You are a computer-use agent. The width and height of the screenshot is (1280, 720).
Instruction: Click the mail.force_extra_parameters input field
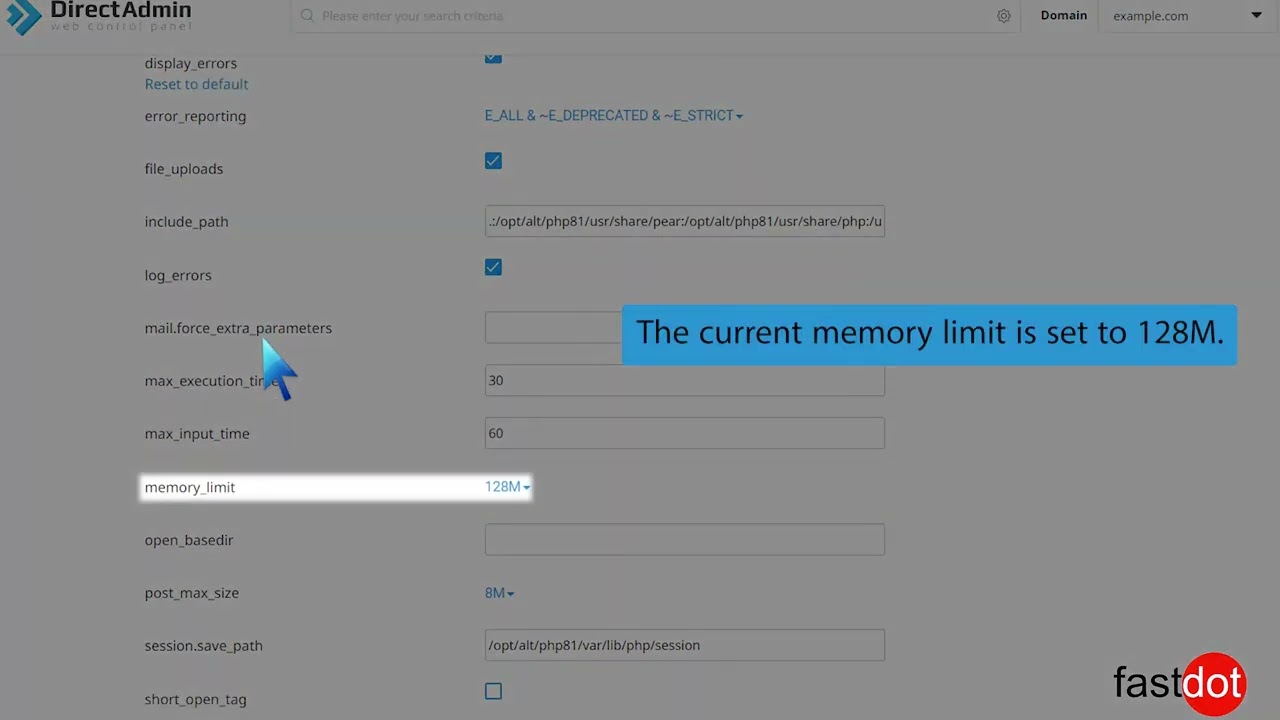pyautogui.click(x=552, y=328)
